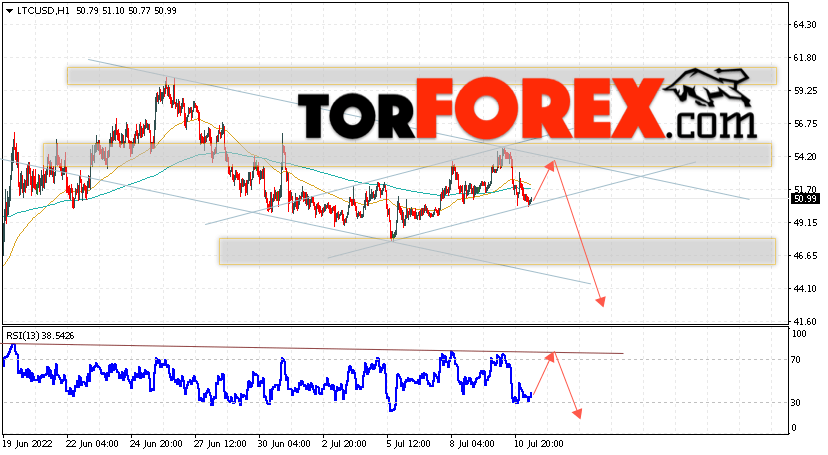Viewport: 828px width, 455px height.
Task: Select the 19 Jun 2022 date label
Action: (27, 443)
